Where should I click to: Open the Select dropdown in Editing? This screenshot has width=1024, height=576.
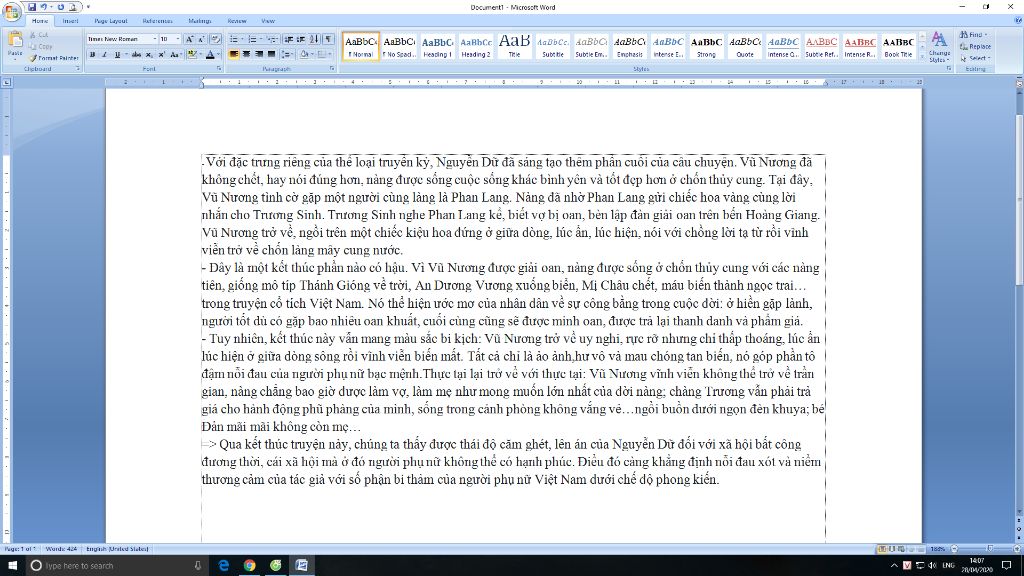point(976,58)
